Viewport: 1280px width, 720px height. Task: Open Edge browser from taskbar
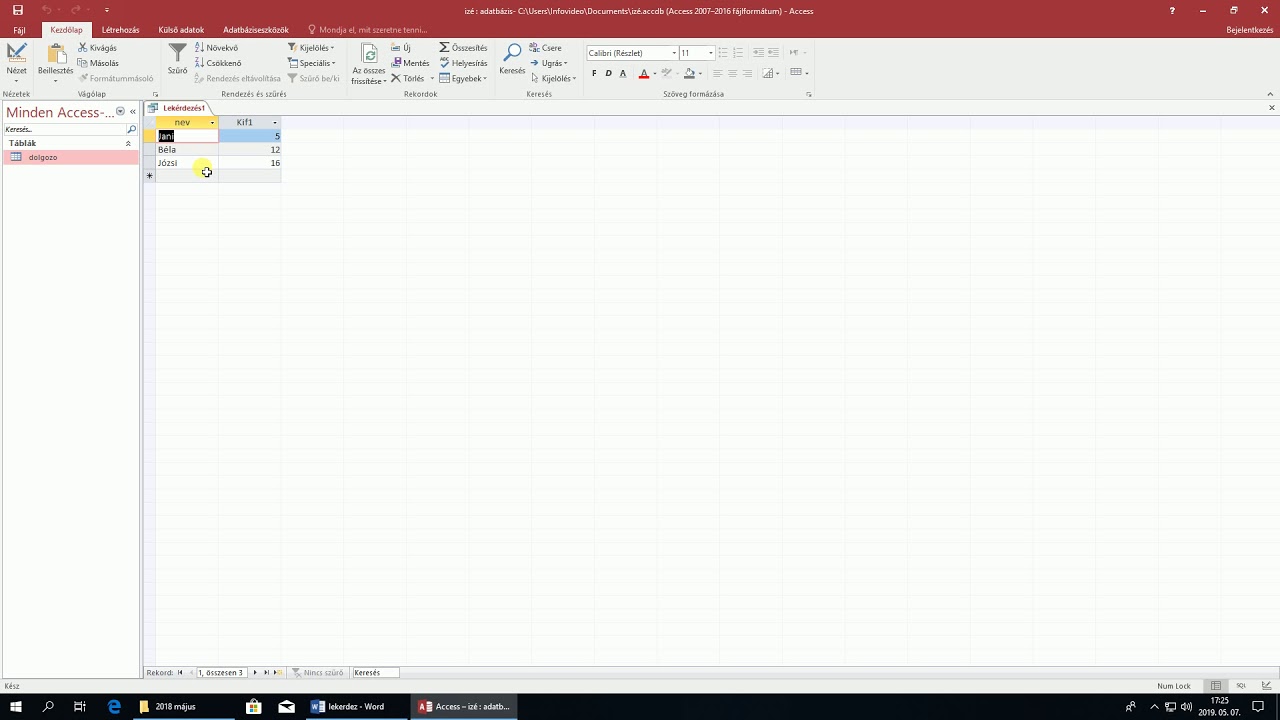pos(114,706)
